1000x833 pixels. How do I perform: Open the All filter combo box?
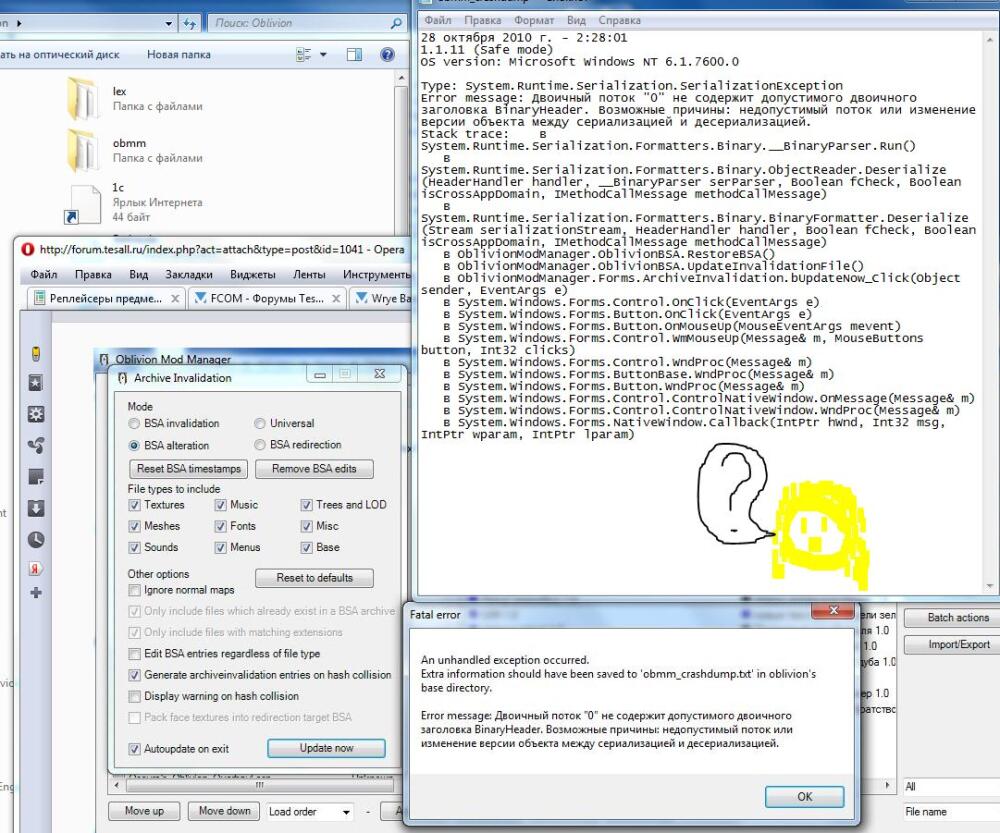[x=951, y=786]
